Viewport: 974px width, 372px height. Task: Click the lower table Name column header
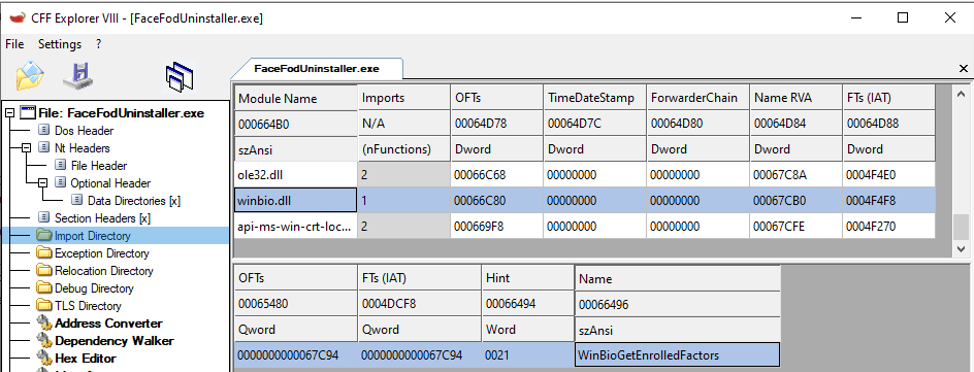coord(677,279)
